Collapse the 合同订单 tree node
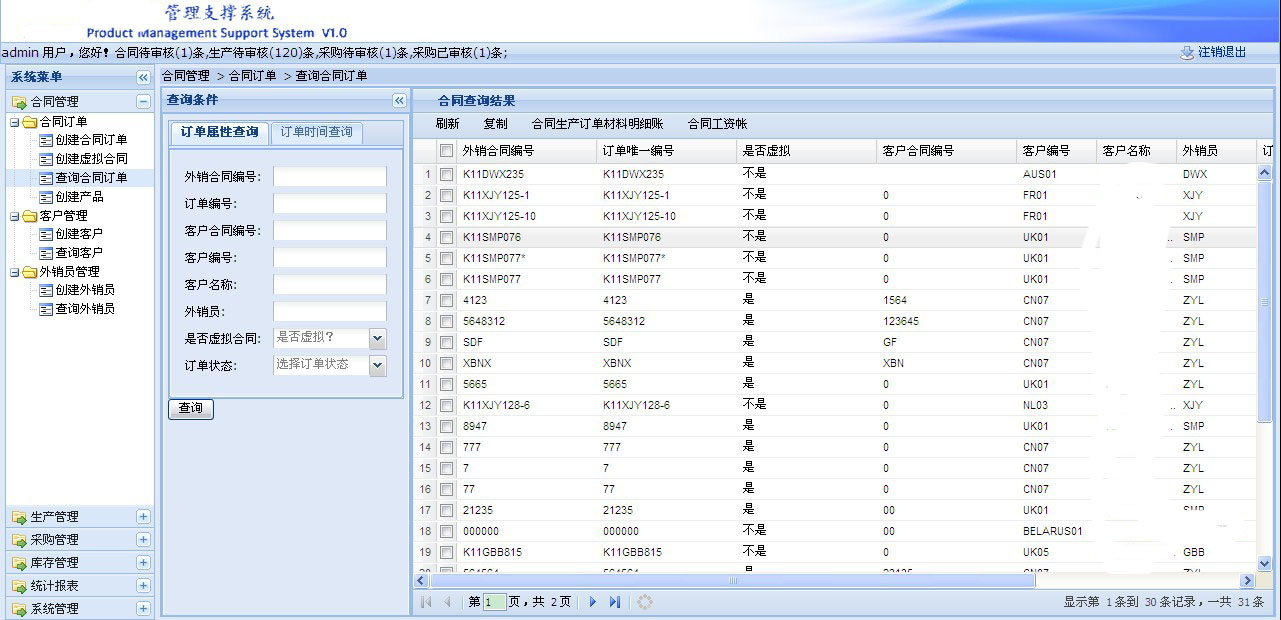Screen dimensions: 1281x620 (x=14, y=122)
